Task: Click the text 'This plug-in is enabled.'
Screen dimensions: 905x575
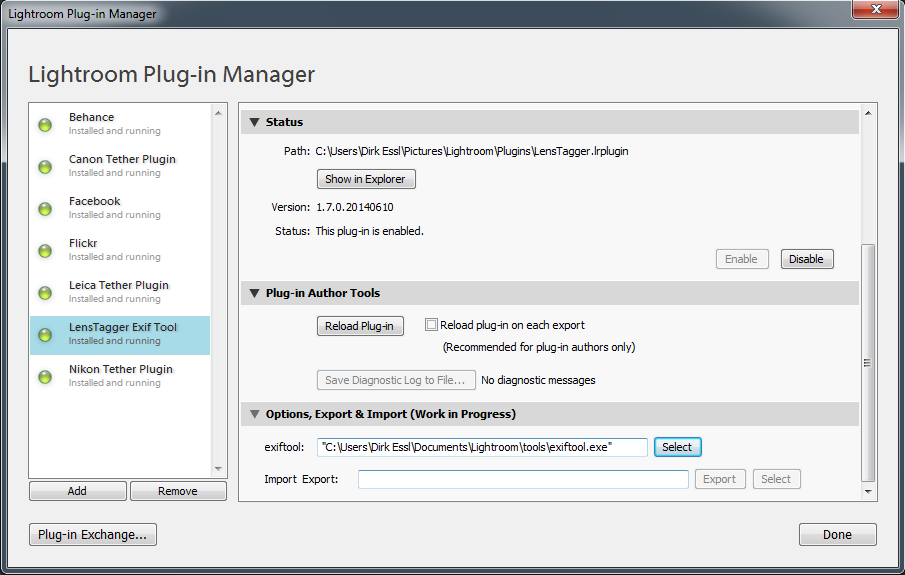Action: (x=369, y=231)
